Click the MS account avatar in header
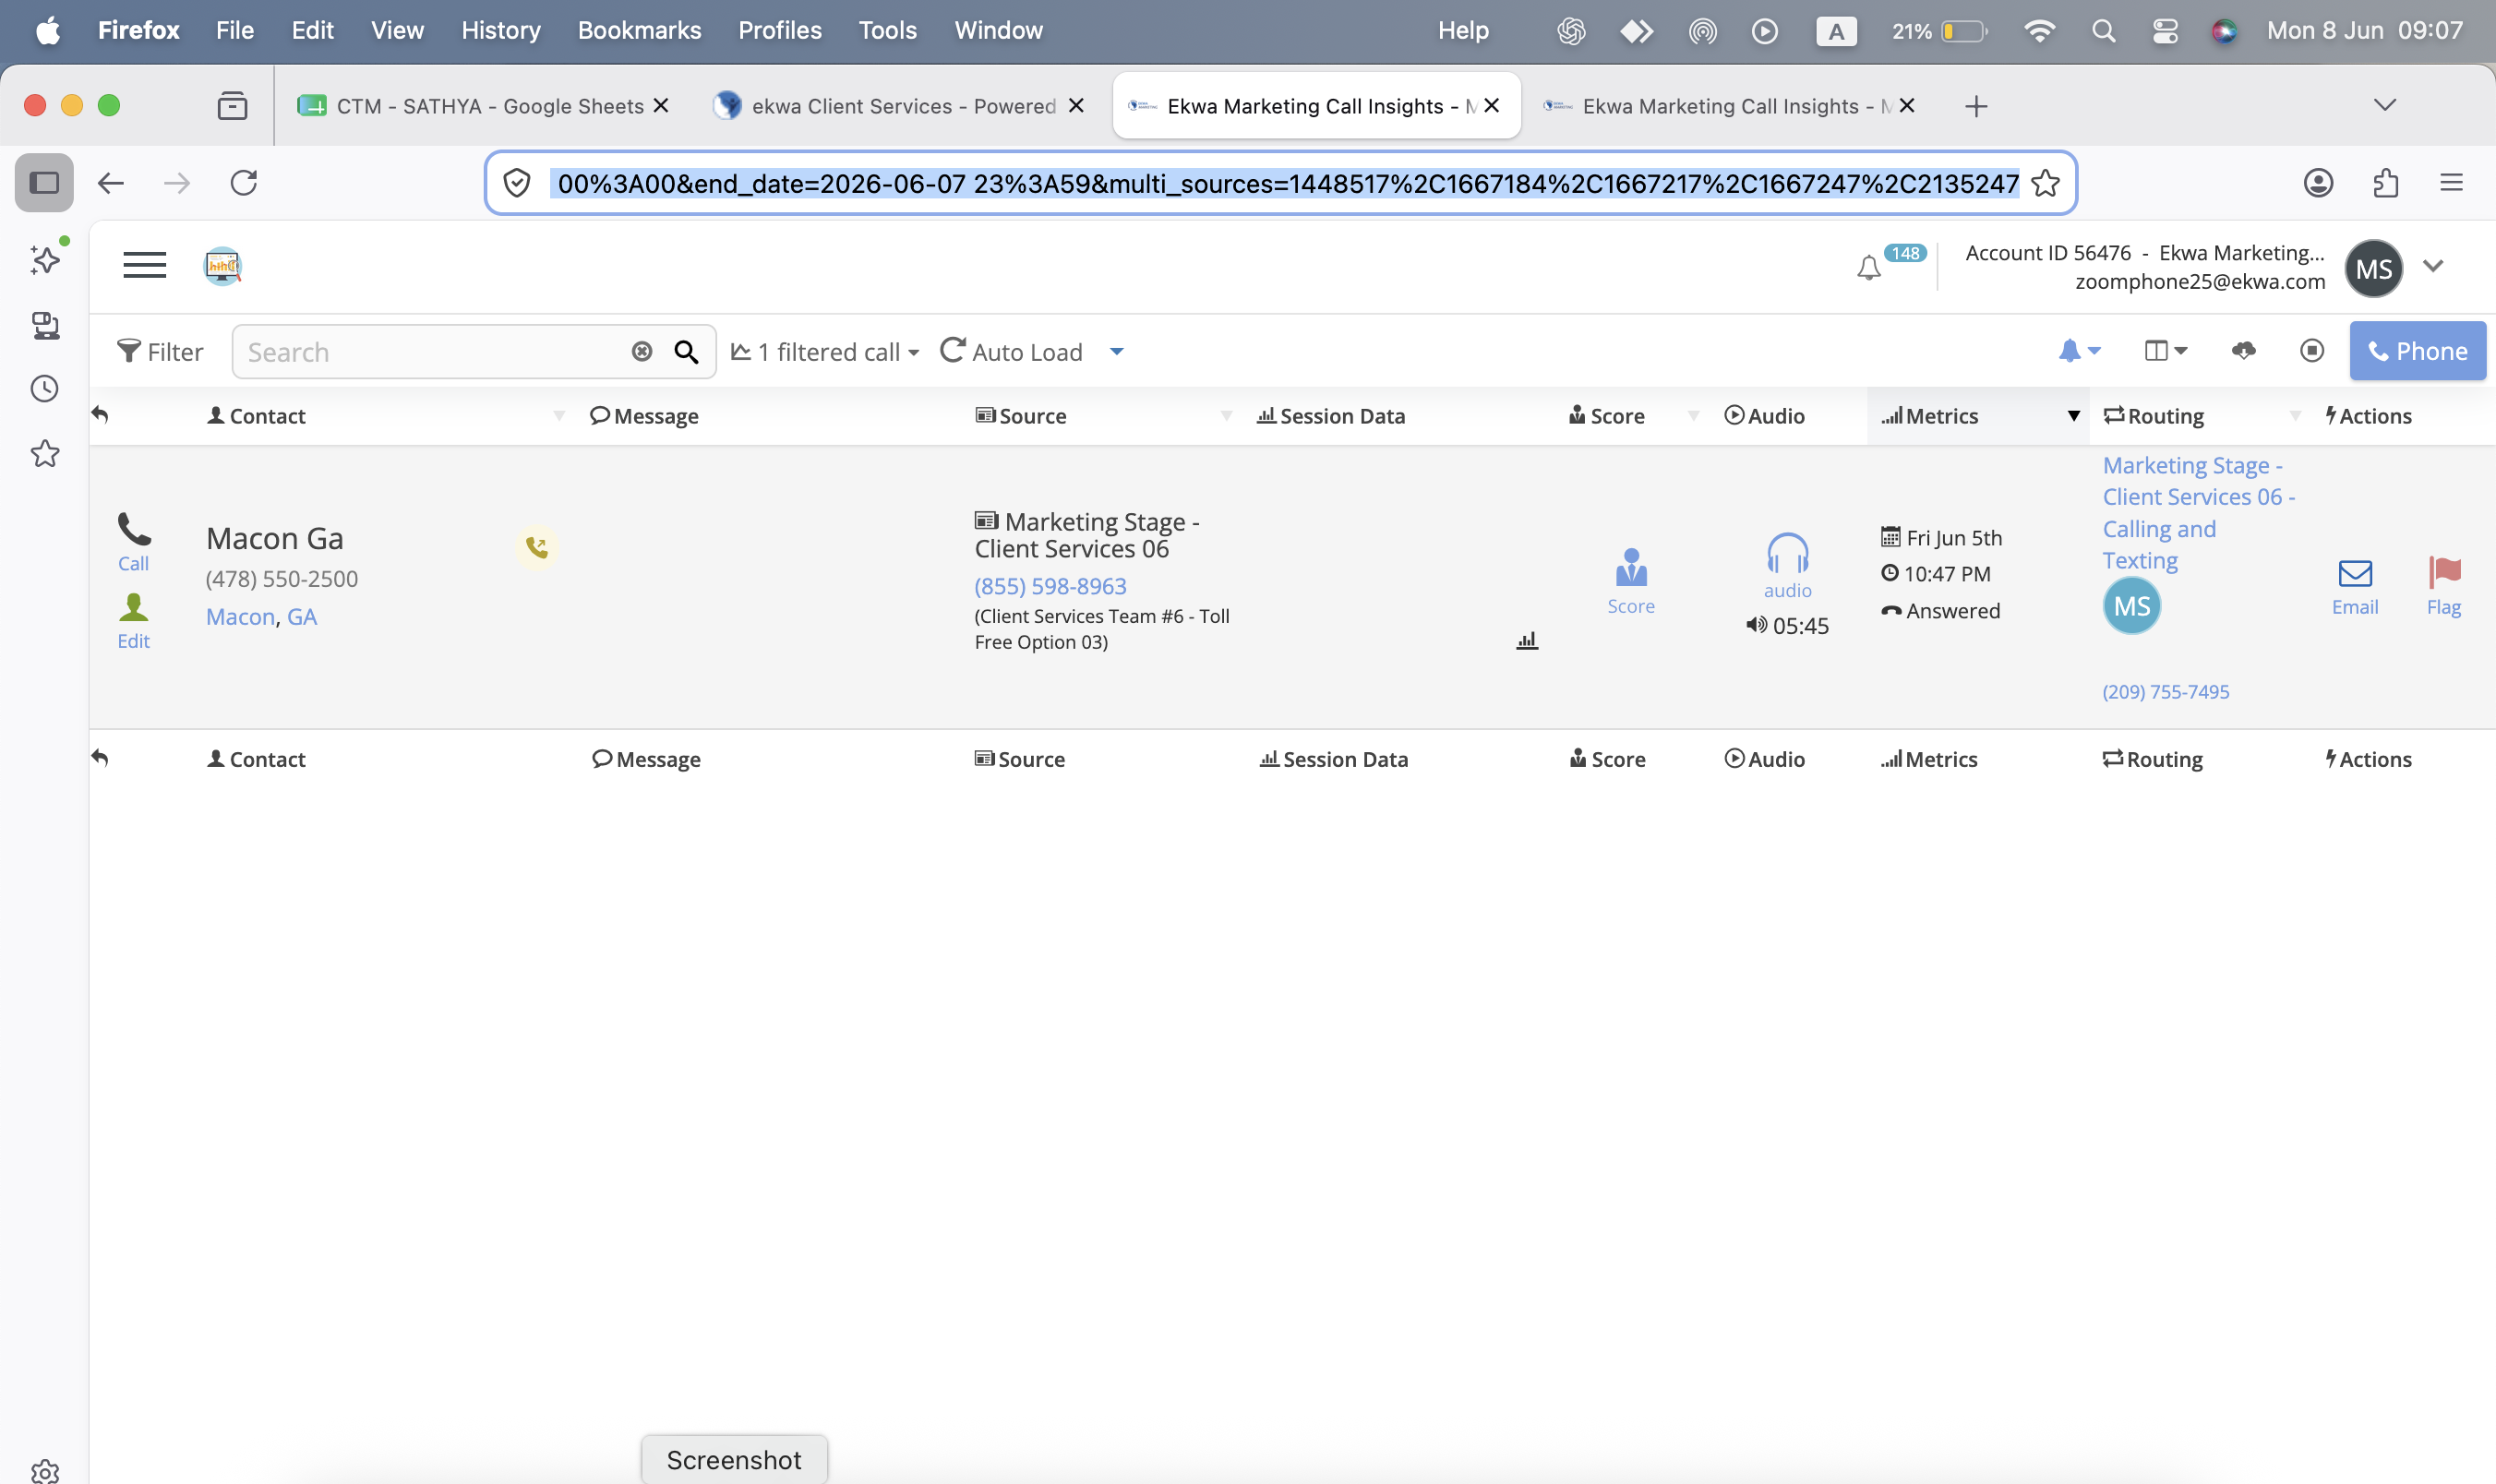 click(x=2373, y=268)
